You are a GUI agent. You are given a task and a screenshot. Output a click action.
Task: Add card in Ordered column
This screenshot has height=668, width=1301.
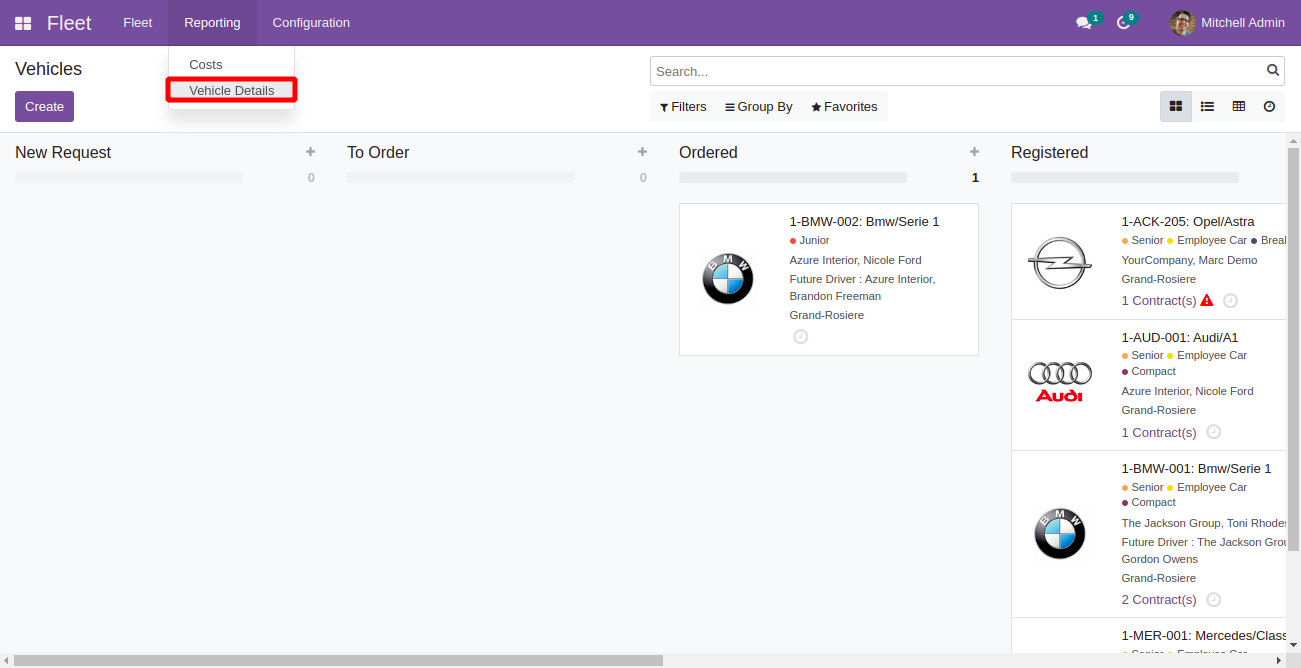(974, 152)
